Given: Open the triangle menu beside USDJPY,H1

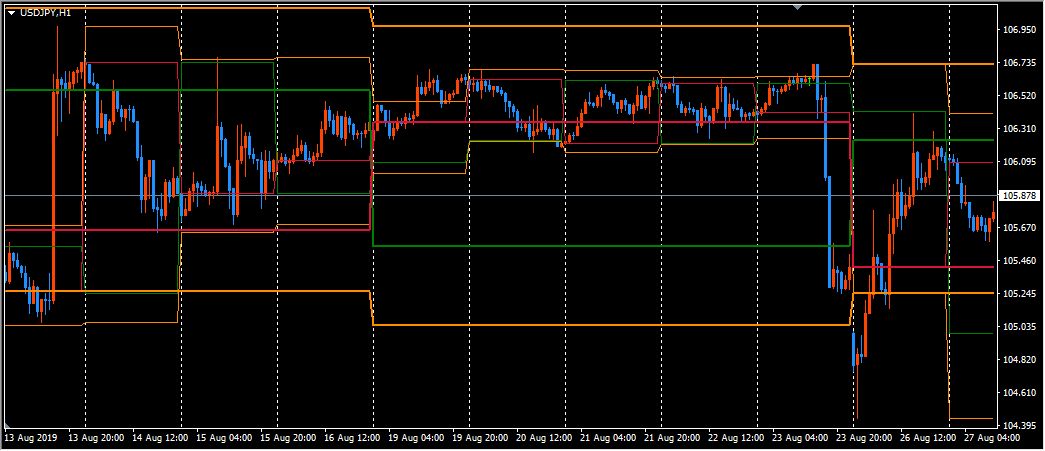Looking at the screenshot, I should 11,12.
